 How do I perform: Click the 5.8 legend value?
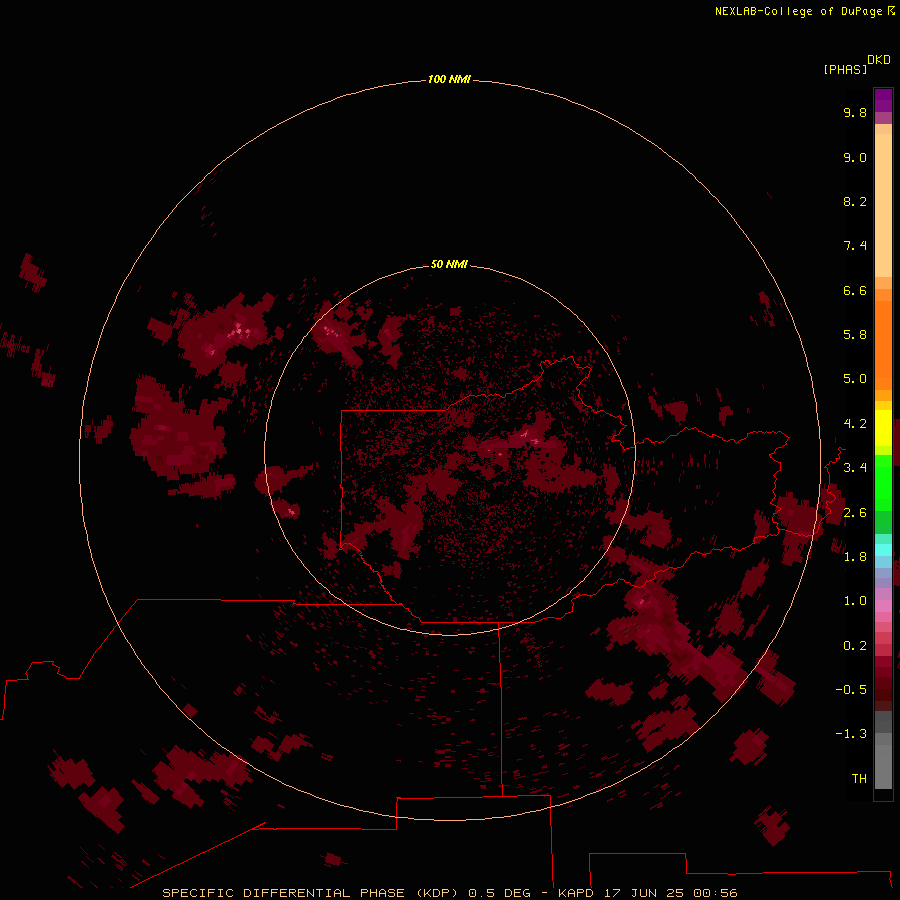click(855, 335)
